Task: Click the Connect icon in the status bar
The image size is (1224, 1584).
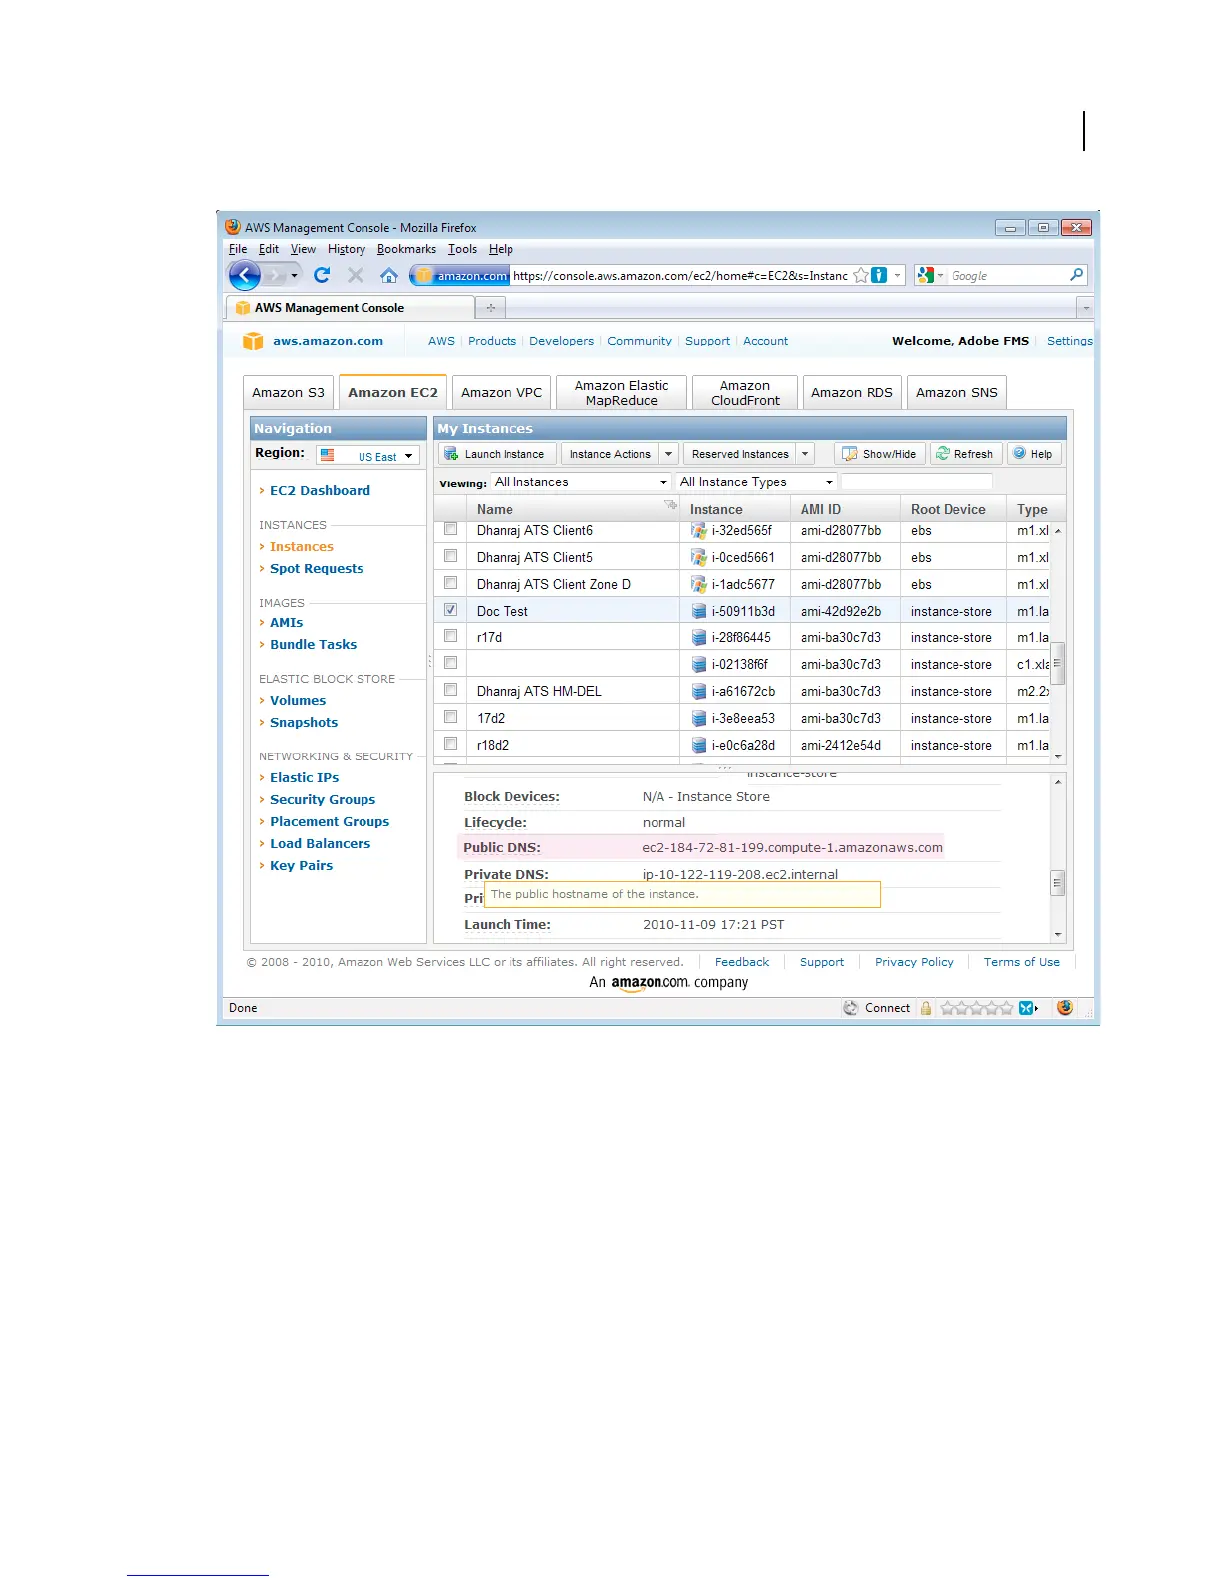Action: pos(851,1008)
